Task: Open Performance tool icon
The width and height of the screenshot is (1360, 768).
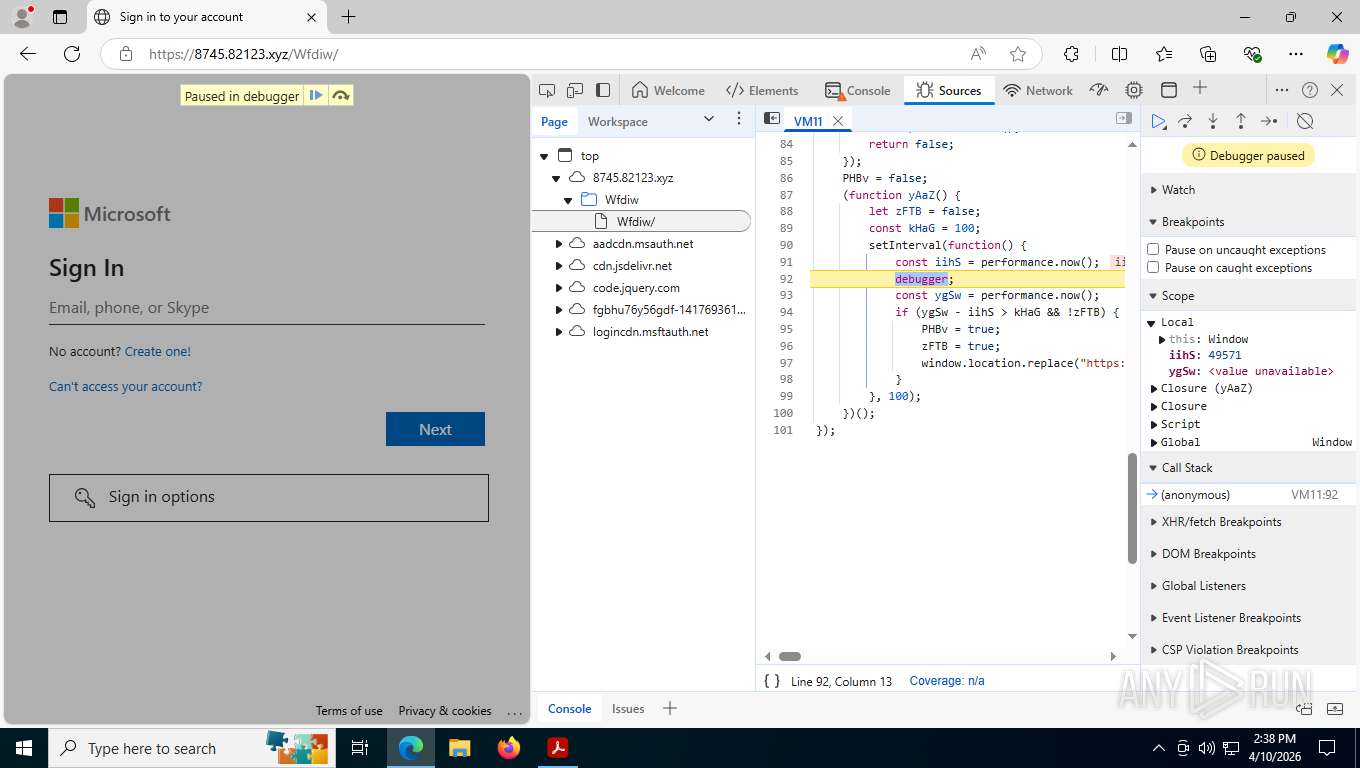Action: [1099, 90]
